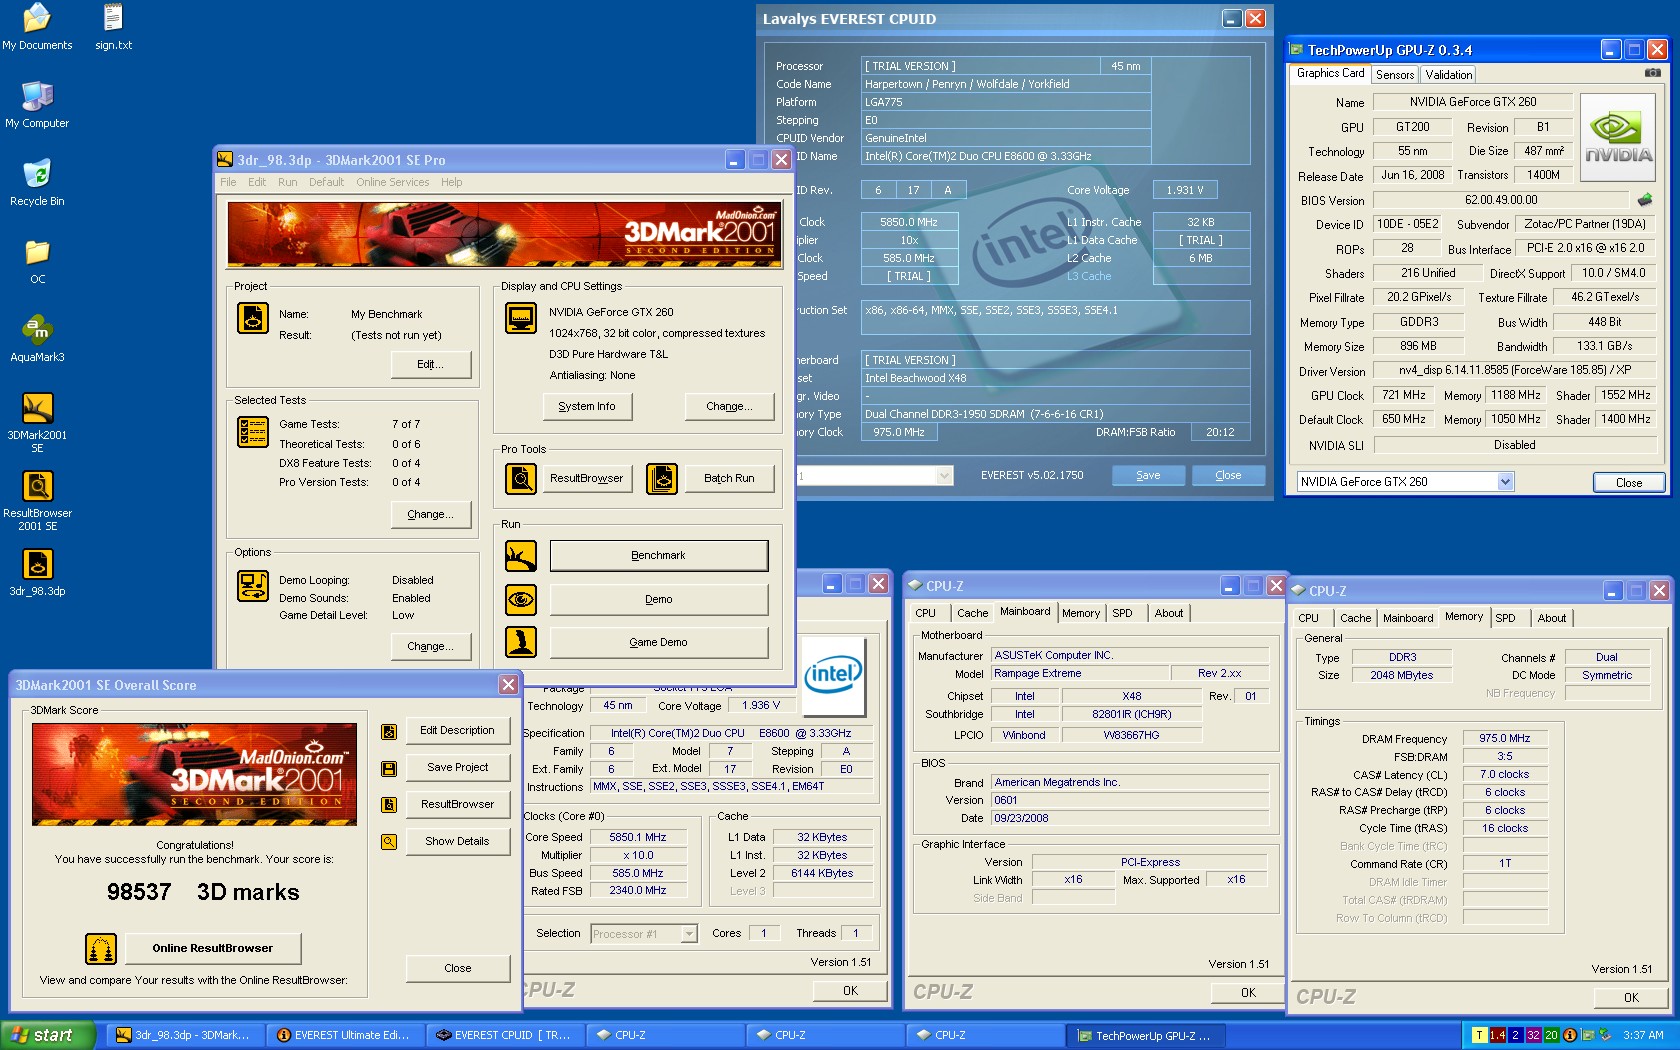Screen dimensions: 1680x1050
Task: Open sign.txt file on desktop
Action: 113,27
